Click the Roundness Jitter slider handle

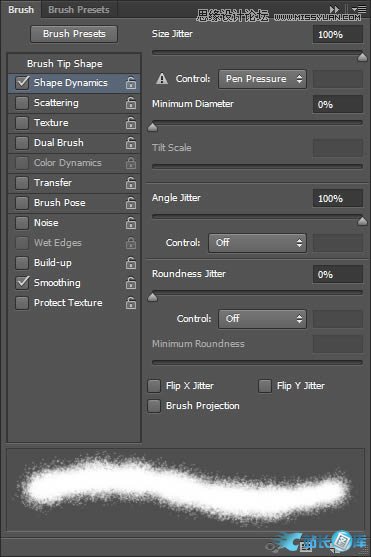point(153,297)
